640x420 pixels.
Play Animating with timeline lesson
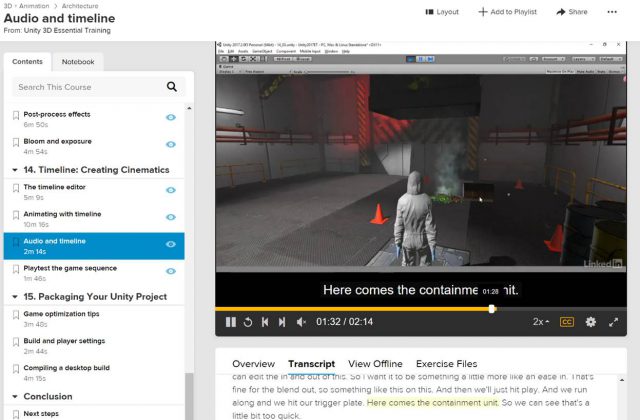pos(62,214)
